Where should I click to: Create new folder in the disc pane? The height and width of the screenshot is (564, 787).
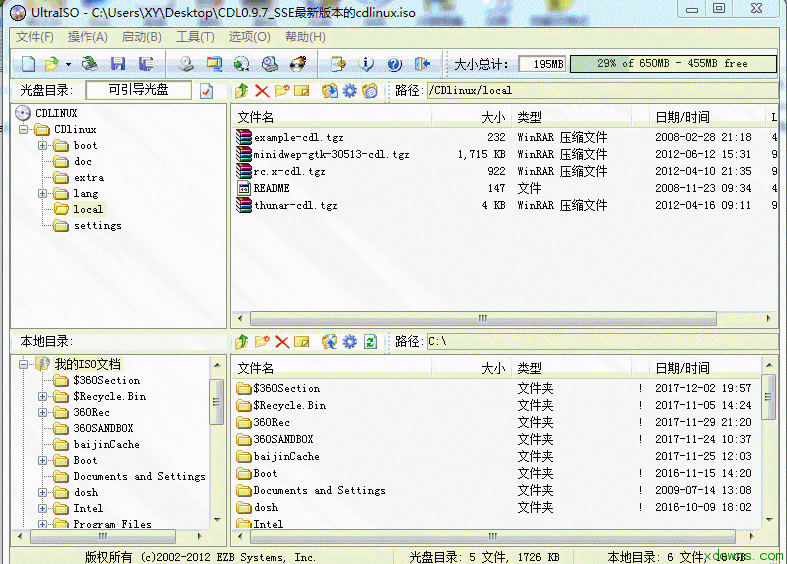pos(282,91)
